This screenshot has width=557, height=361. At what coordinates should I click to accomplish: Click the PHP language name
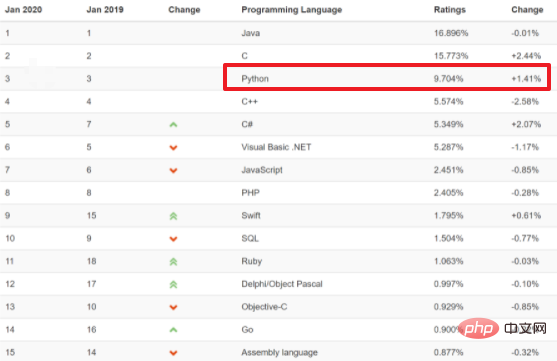point(250,193)
